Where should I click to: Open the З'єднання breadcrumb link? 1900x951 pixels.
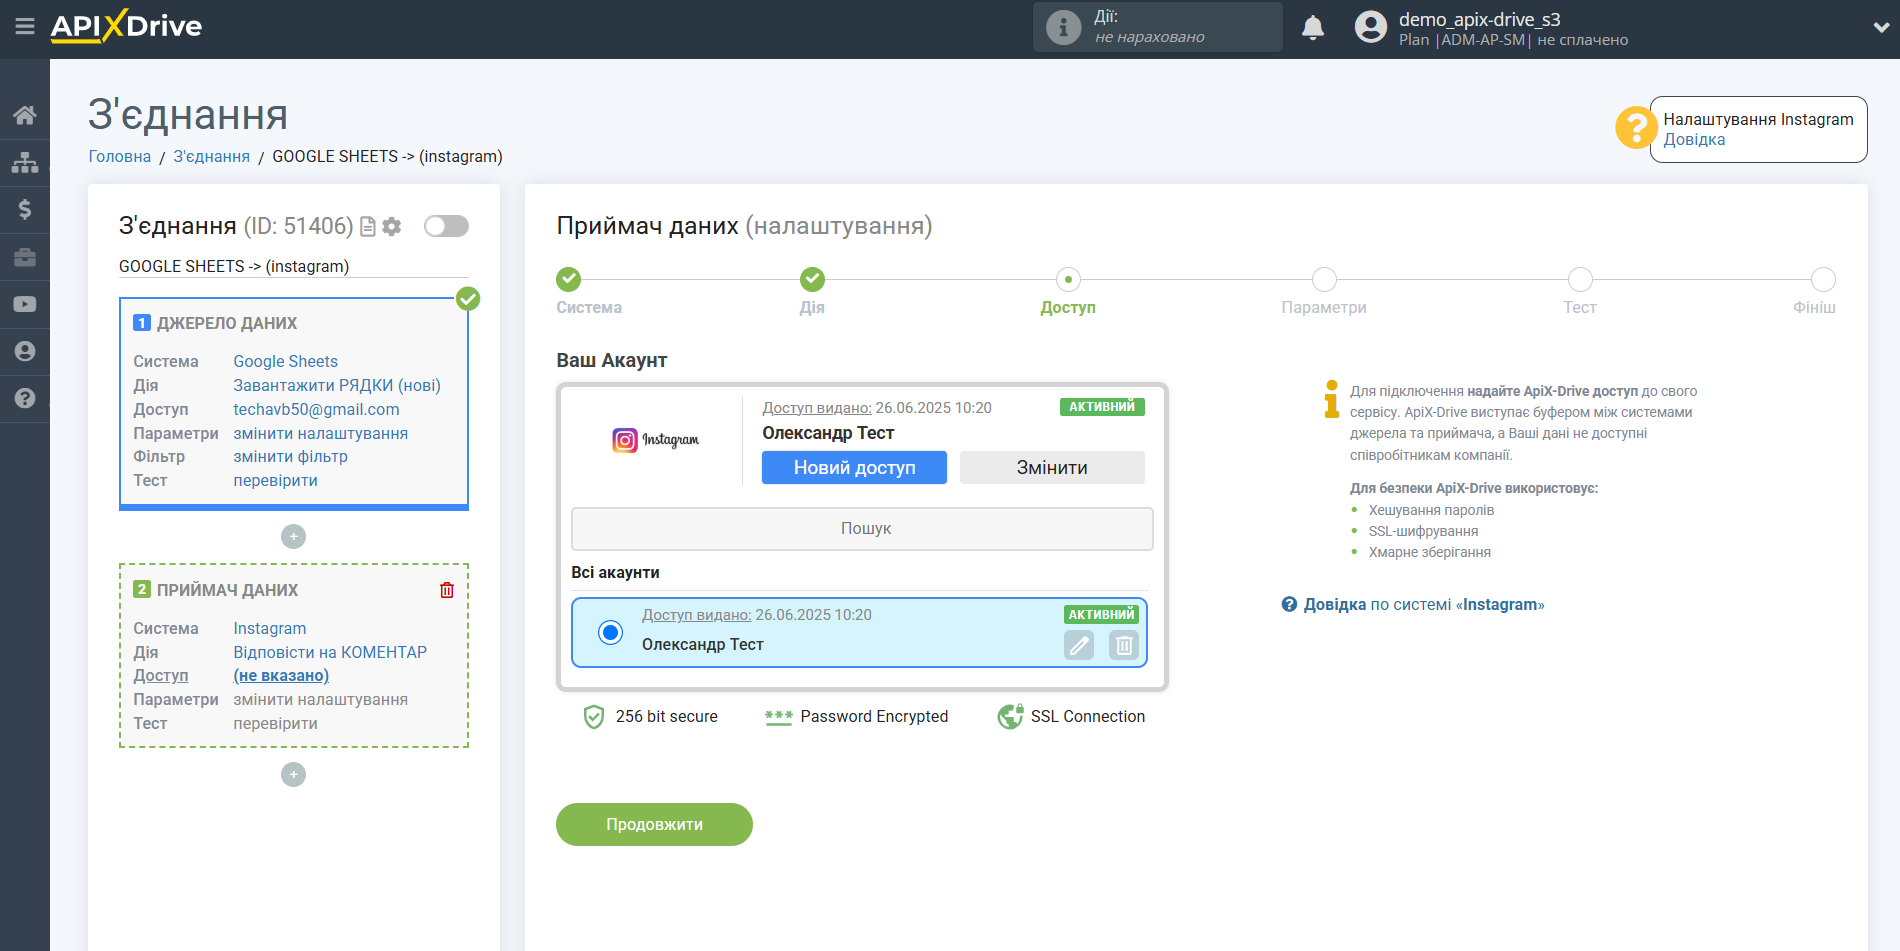point(211,156)
